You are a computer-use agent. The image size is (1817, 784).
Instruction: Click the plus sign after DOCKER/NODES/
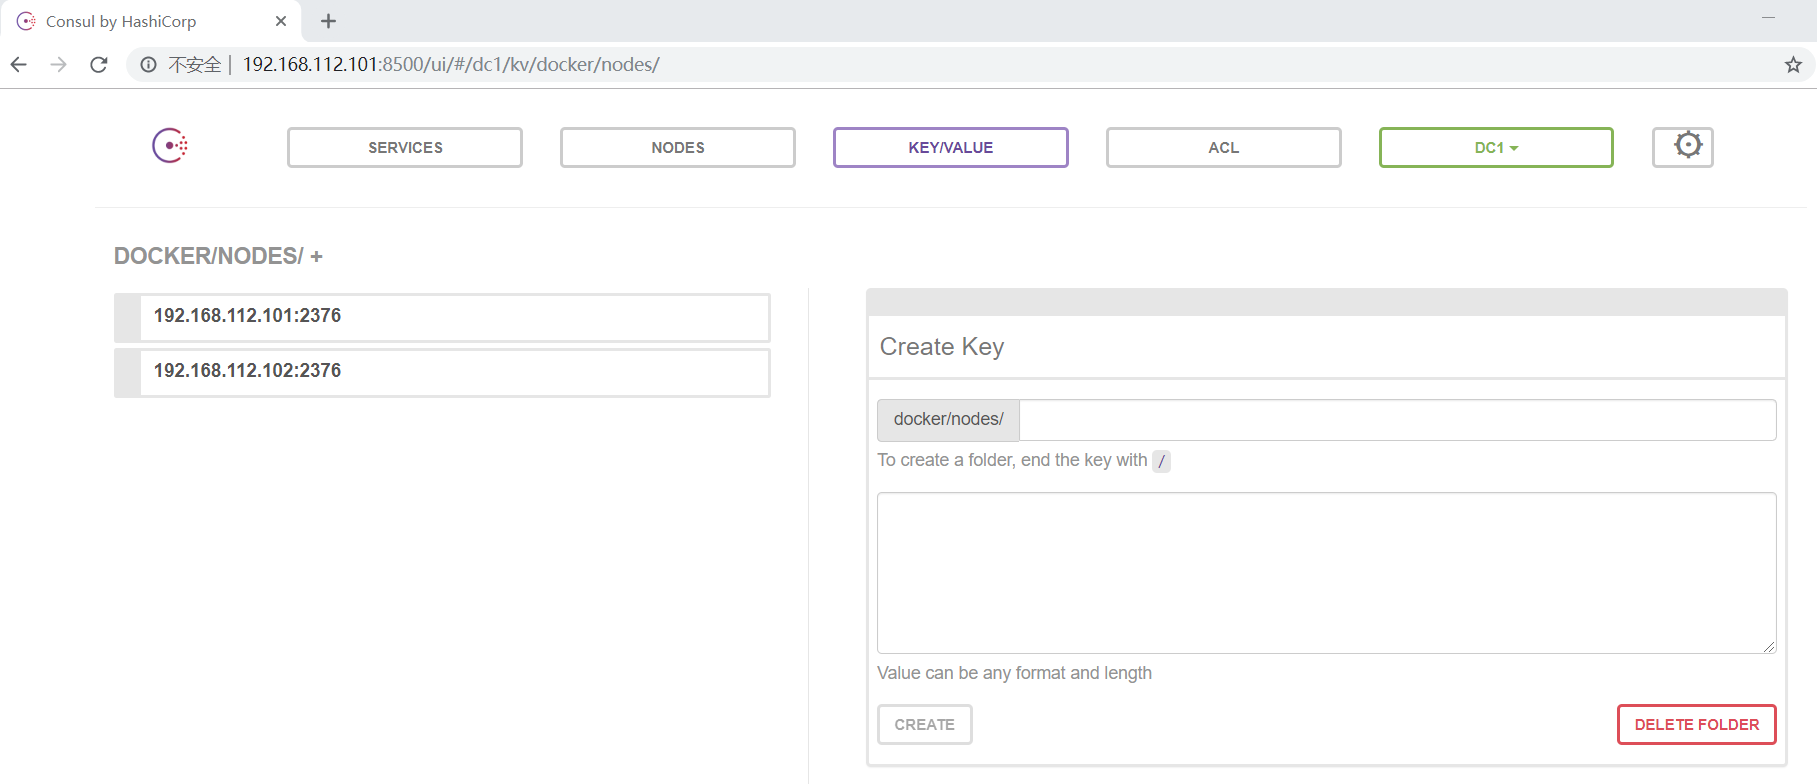coord(316,257)
